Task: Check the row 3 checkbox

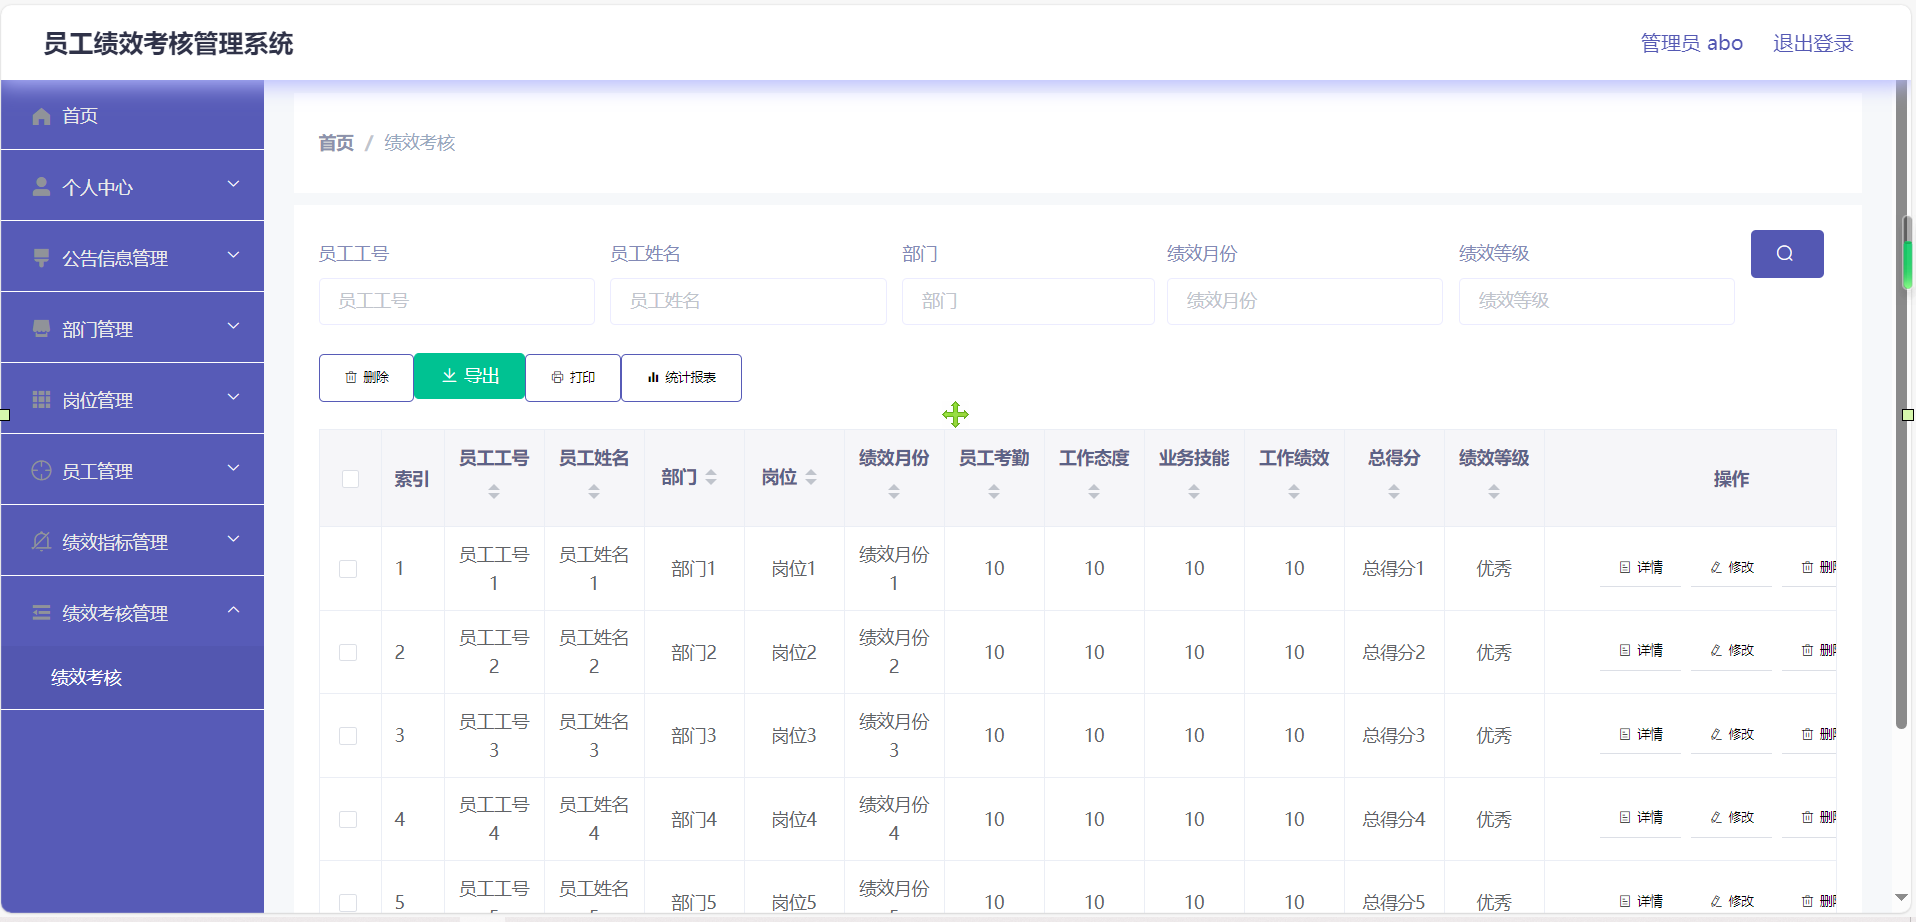Action: coord(348,736)
